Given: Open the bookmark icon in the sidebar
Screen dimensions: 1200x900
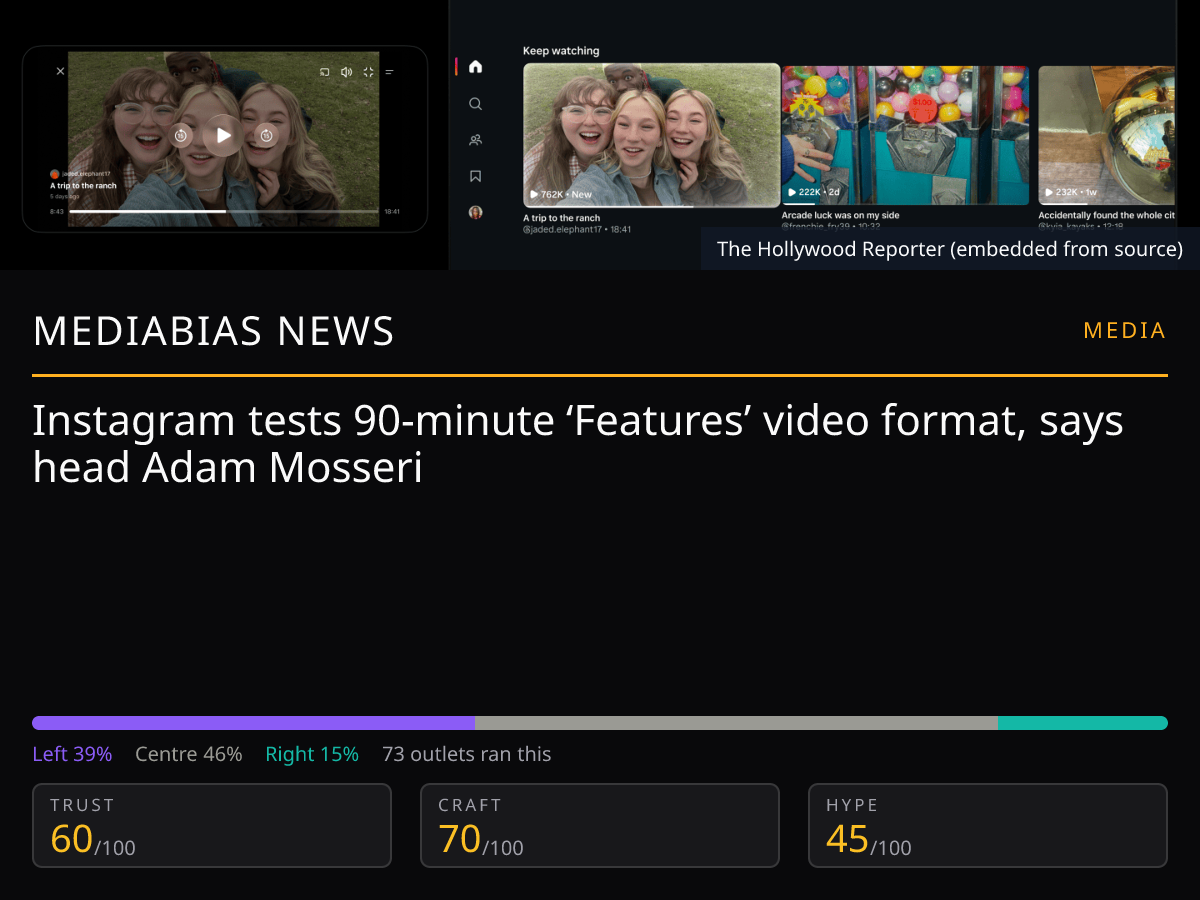Looking at the screenshot, I should 475,176.
